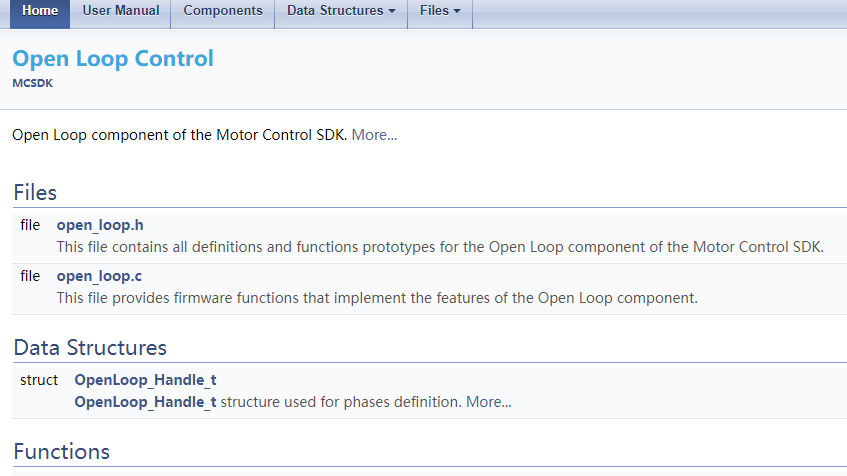Go to the Components tab

coord(223,11)
